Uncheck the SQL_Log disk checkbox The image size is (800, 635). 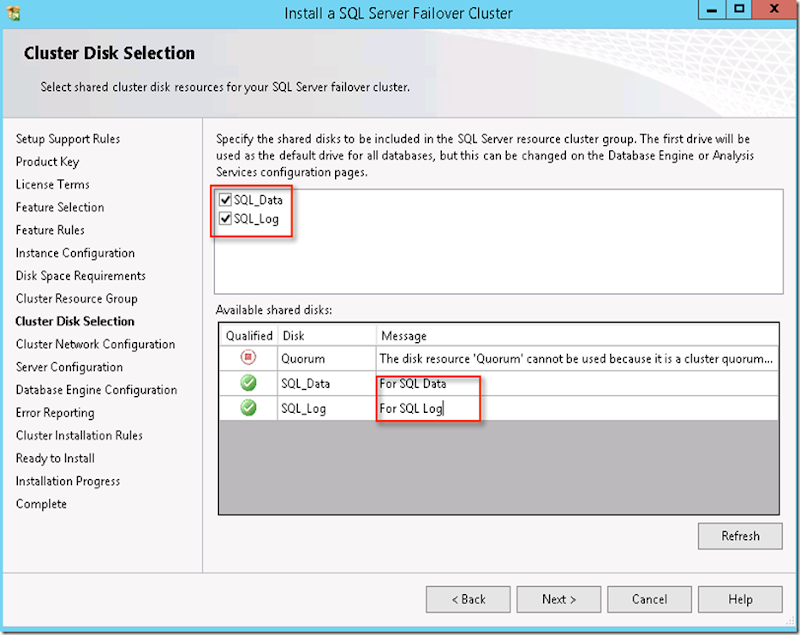point(225,219)
